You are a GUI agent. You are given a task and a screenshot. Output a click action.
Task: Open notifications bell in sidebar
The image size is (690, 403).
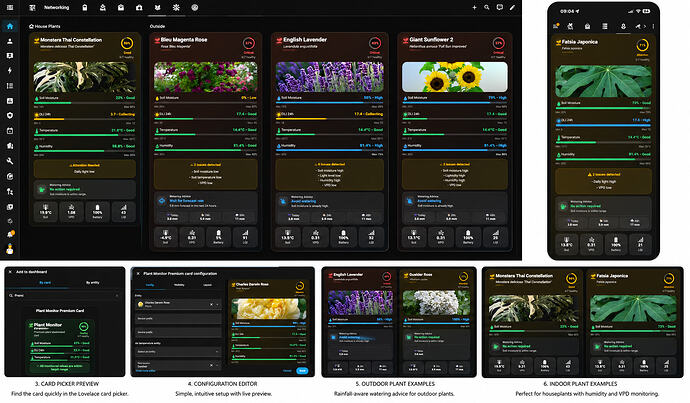[x=10, y=234]
